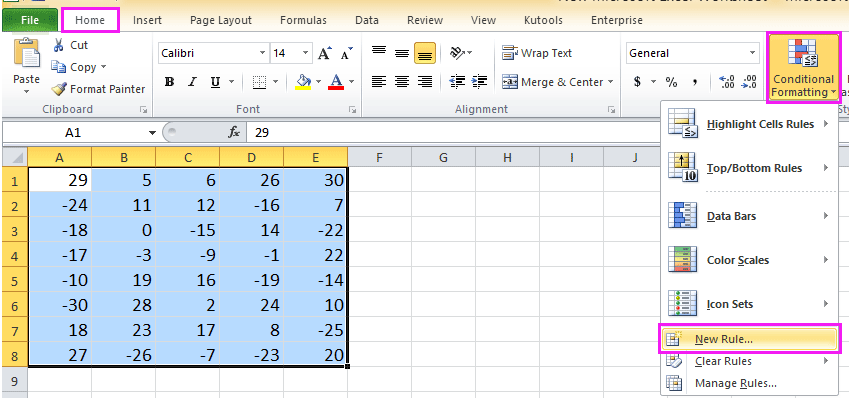The width and height of the screenshot is (849, 398).
Task: Select Manage Rules... menu item
Action: click(749, 383)
